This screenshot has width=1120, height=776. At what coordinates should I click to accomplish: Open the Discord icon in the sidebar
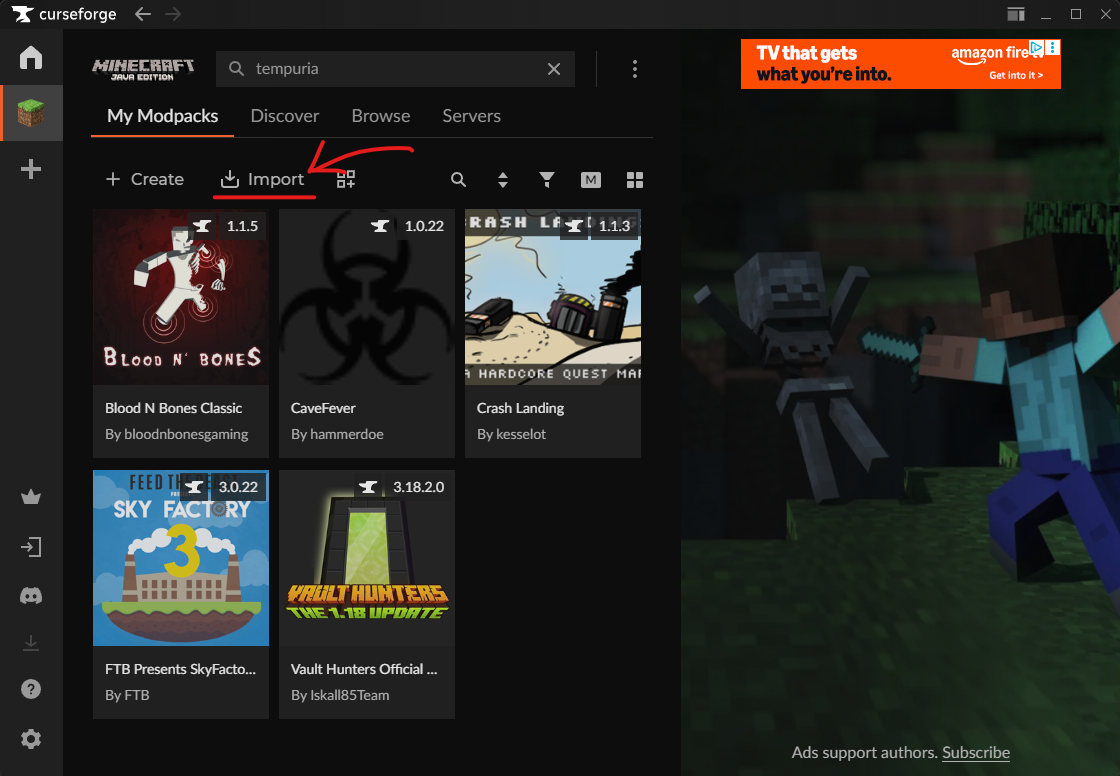click(31, 595)
